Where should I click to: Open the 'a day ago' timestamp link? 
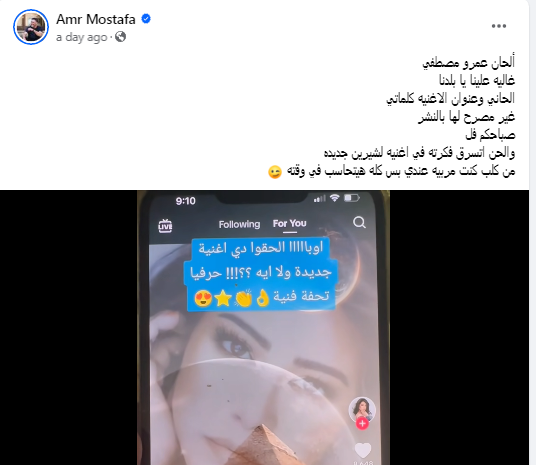(x=82, y=37)
